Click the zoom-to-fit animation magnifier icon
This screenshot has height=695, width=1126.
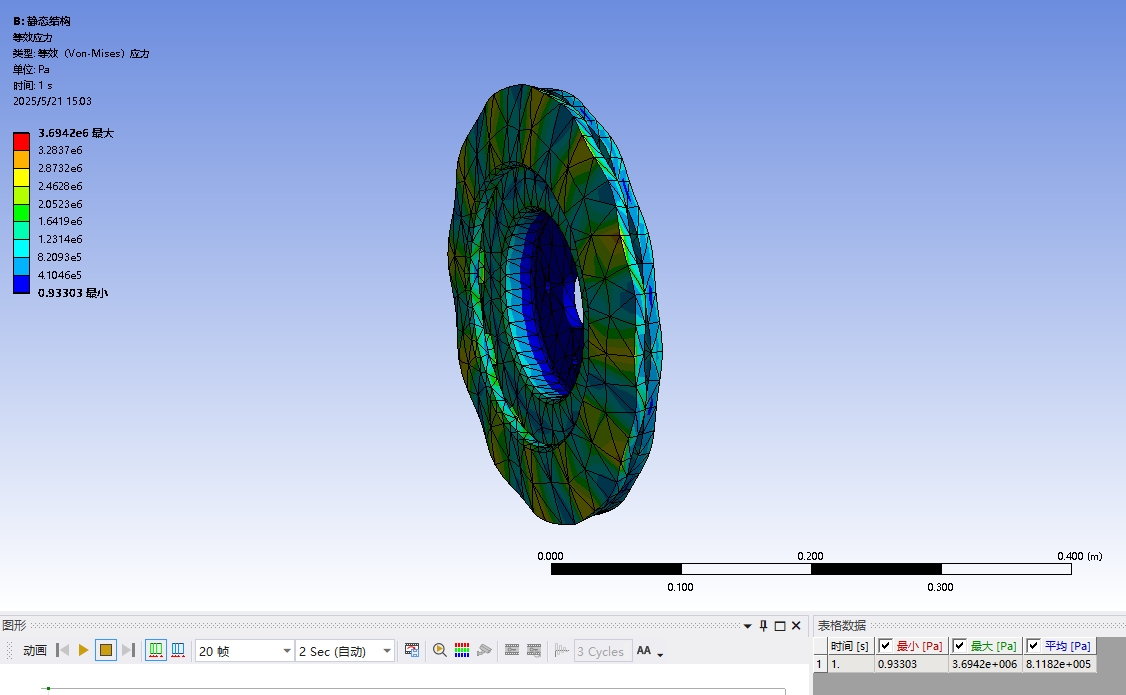(439, 650)
